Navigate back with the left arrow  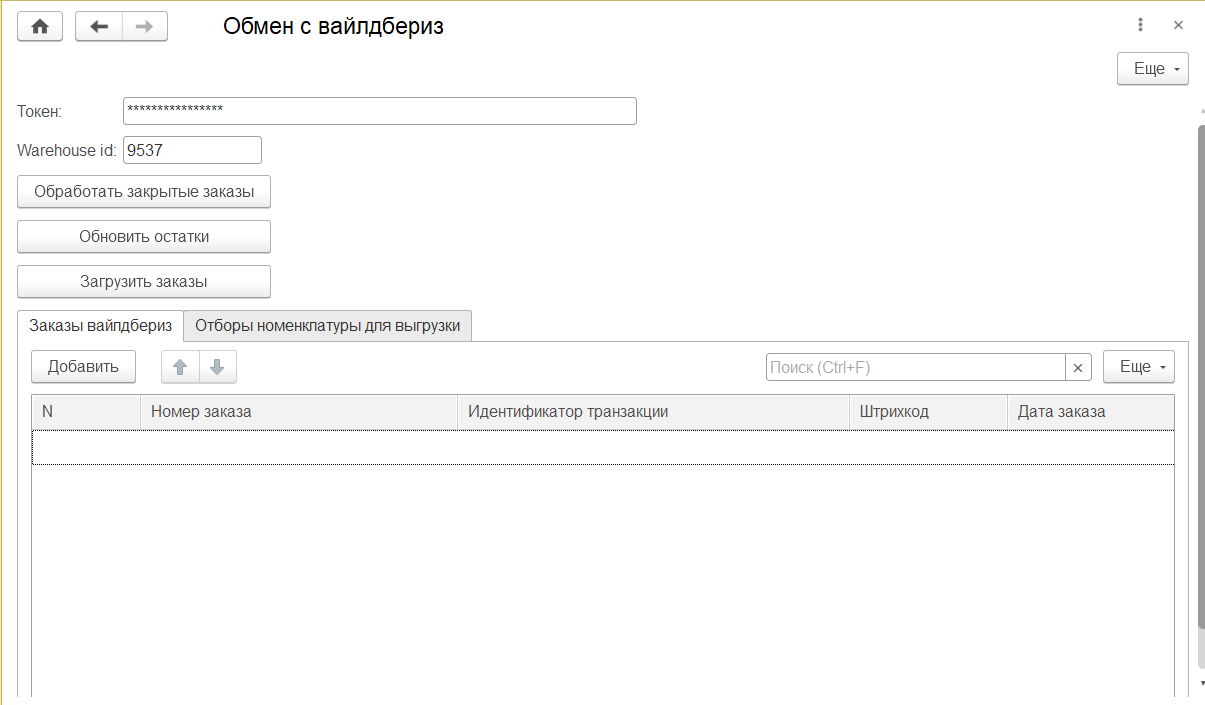[99, 27]
